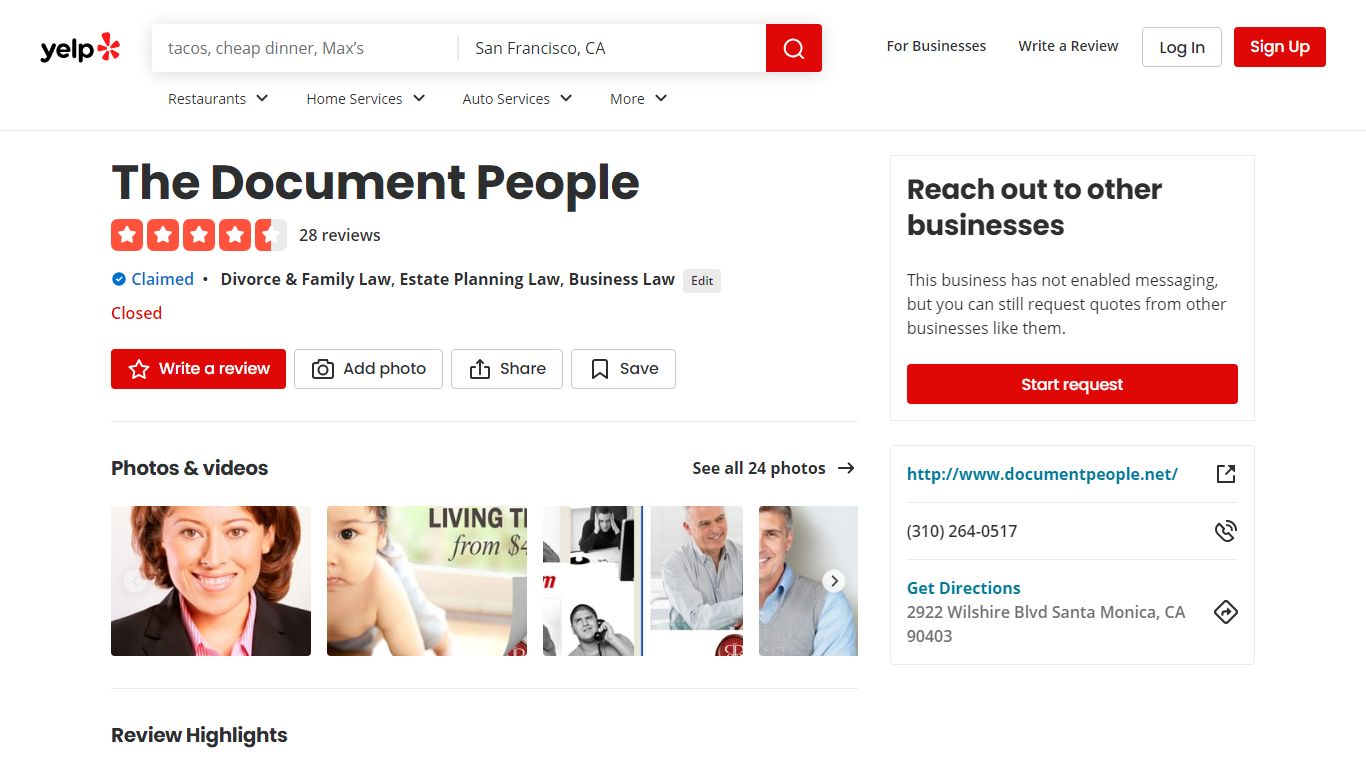Image resolution: width=1366 pixels, height=768 pixels.
Task: Click the arrow after See all 24 photos
Action: click(846, 468)
